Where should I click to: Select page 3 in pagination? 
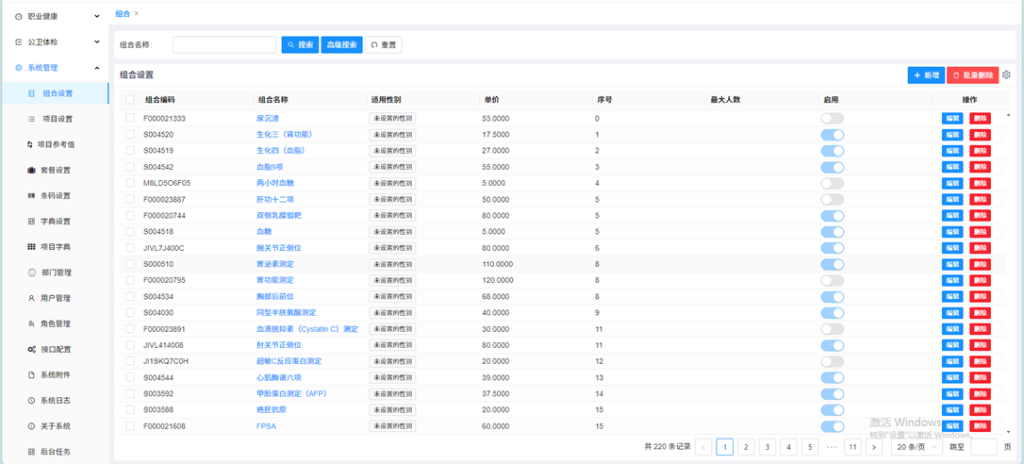(x=767, y=447)
